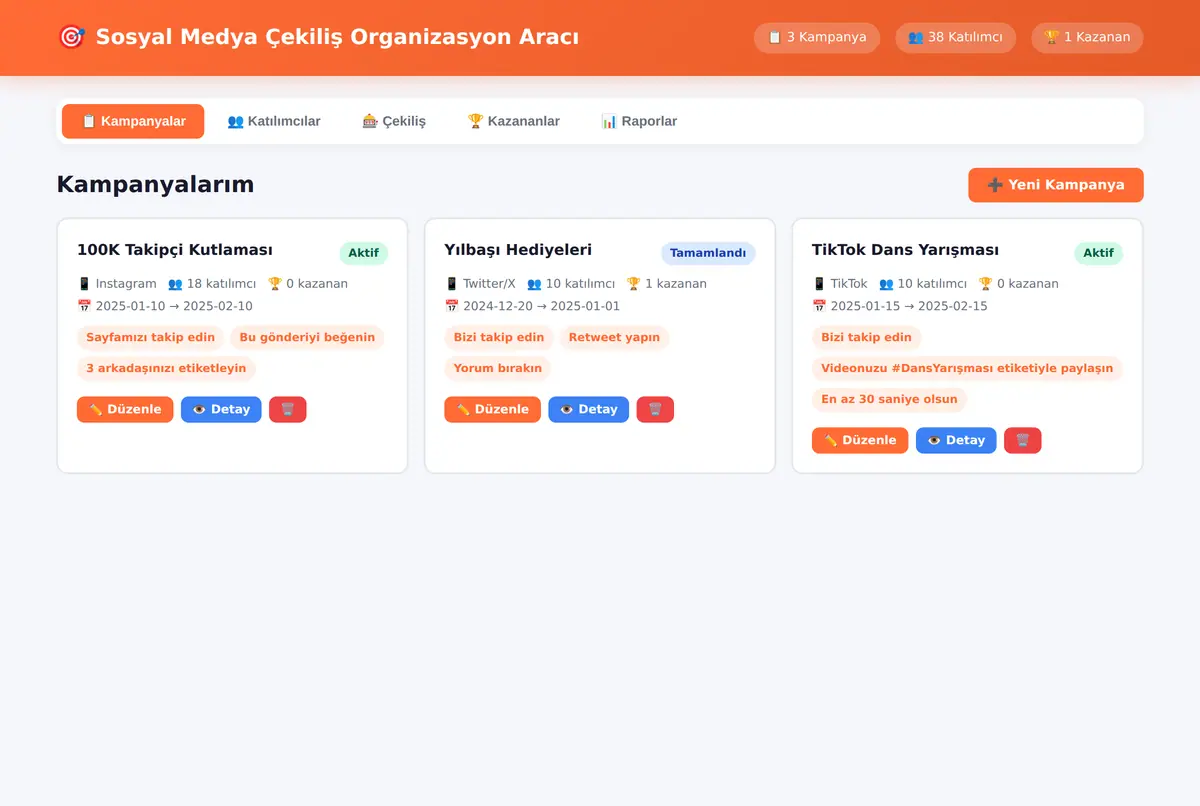Click Bizi takip edin tag in Yılbaşı Hediyeleri

pyautogui.click(x=499, y=338)
